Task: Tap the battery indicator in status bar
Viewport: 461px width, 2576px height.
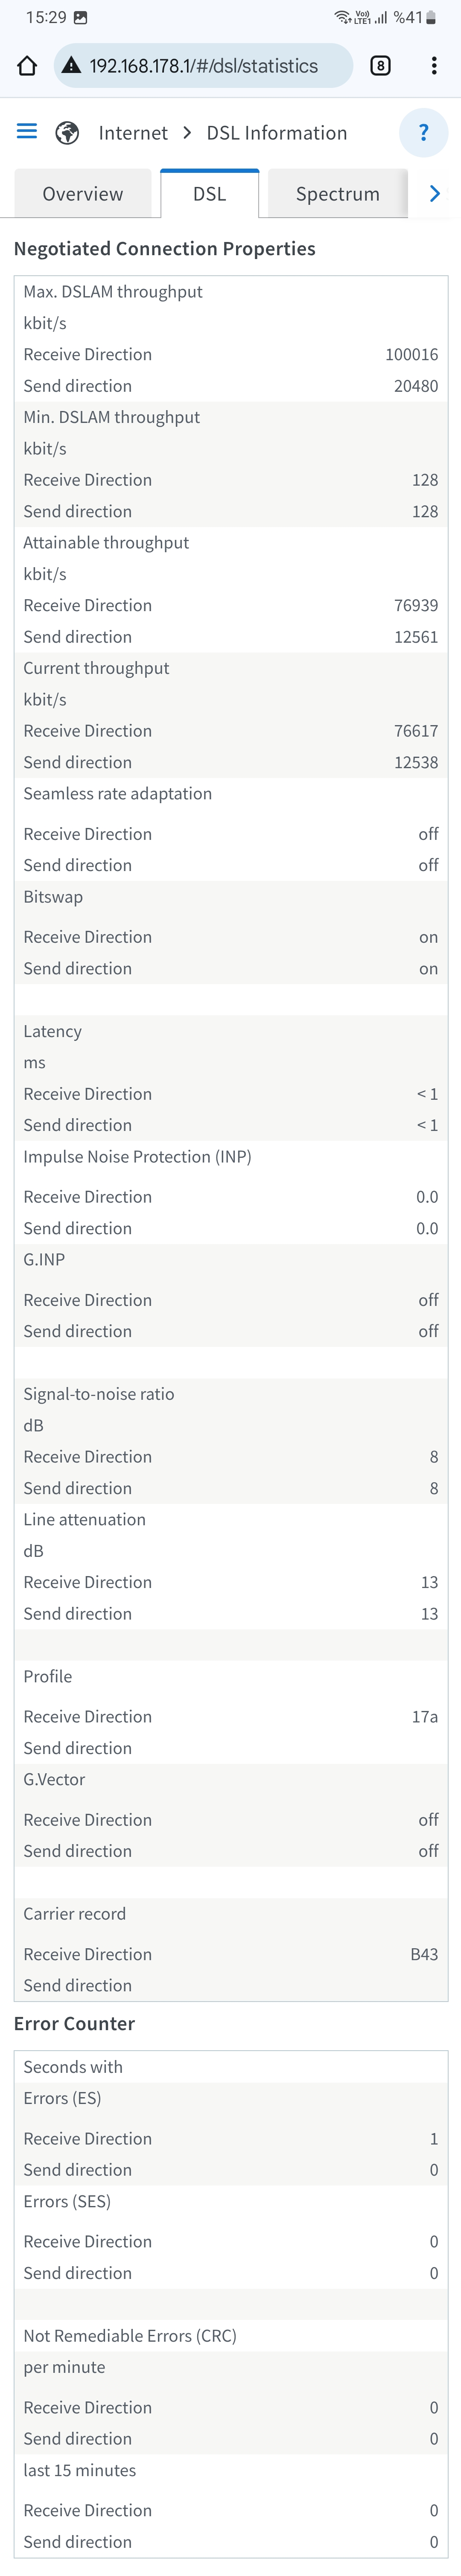Action: pos(432,17)
